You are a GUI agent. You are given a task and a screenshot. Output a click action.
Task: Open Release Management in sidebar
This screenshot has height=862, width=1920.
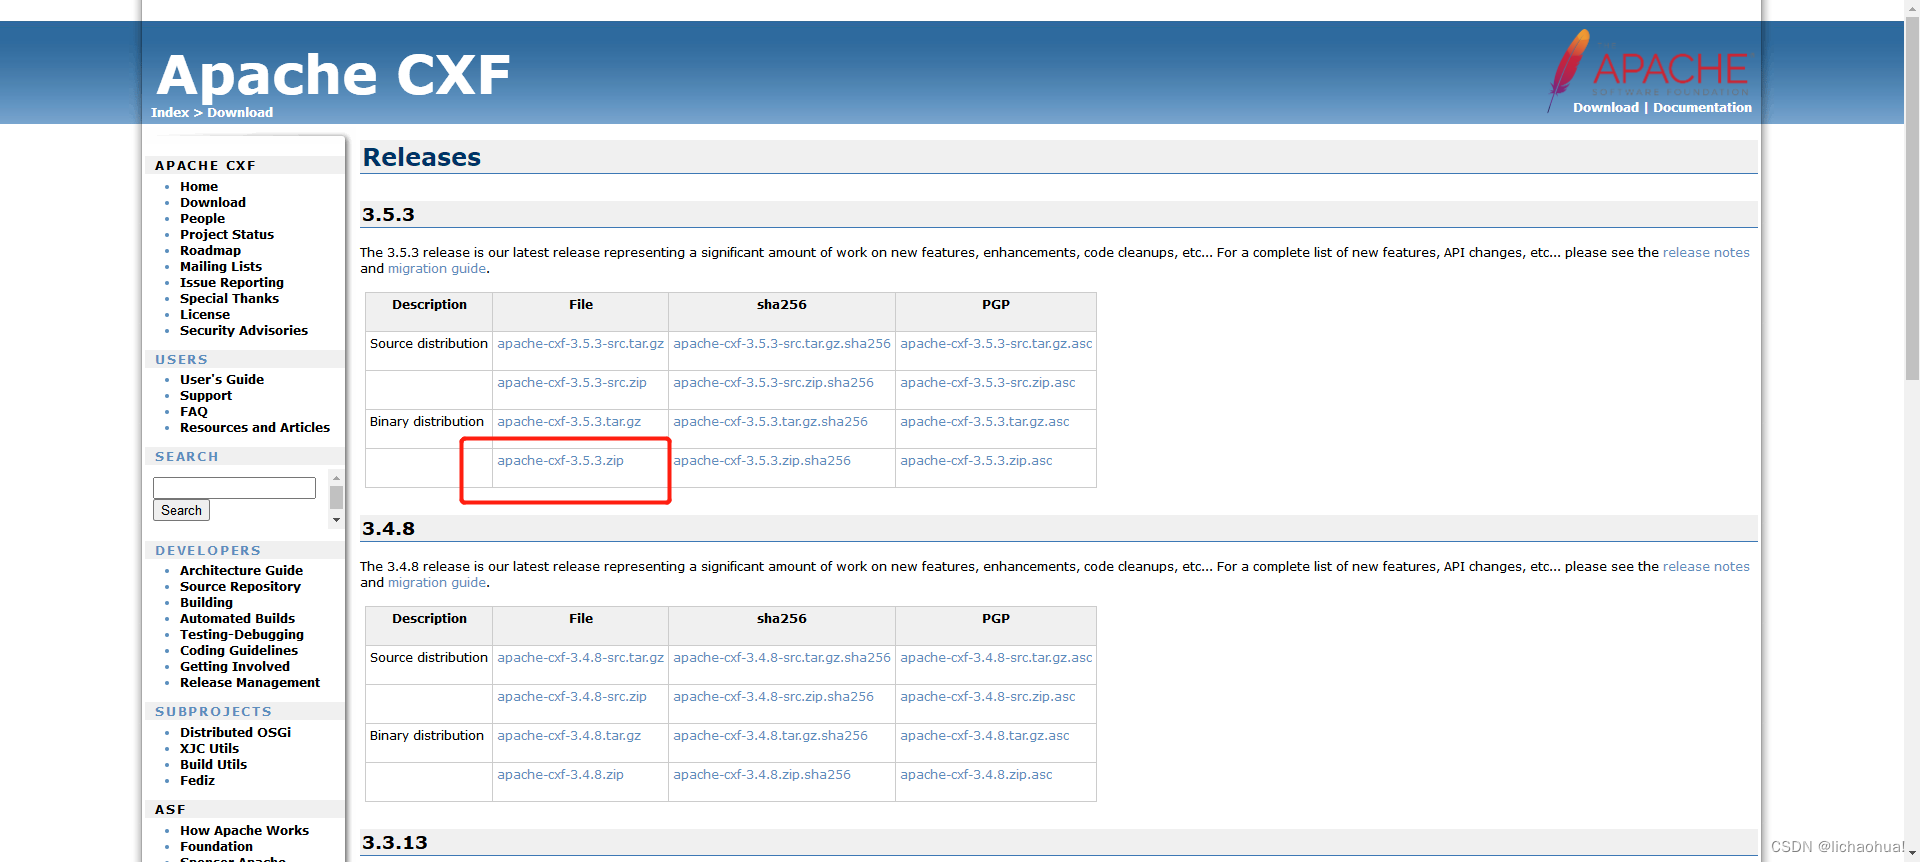tap(250, 683)
